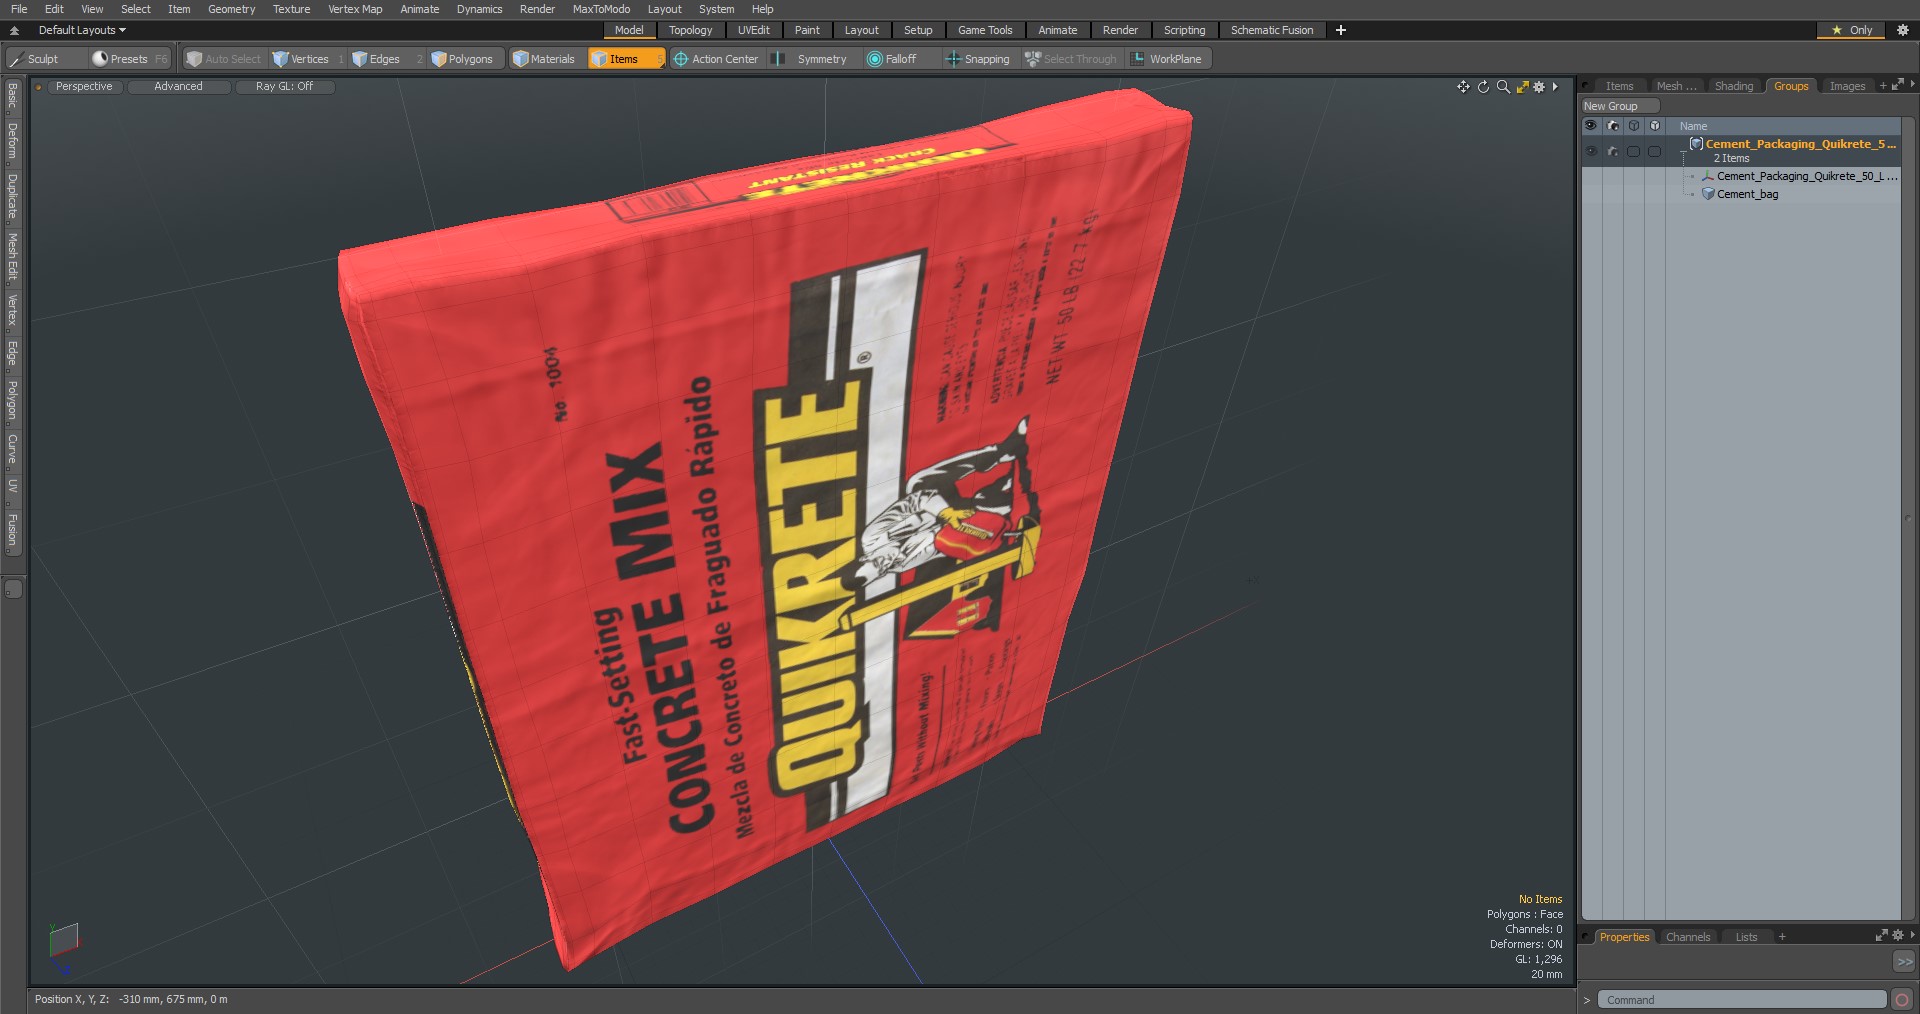
Task: Open the Action Center options
Action: click(716, 59)
